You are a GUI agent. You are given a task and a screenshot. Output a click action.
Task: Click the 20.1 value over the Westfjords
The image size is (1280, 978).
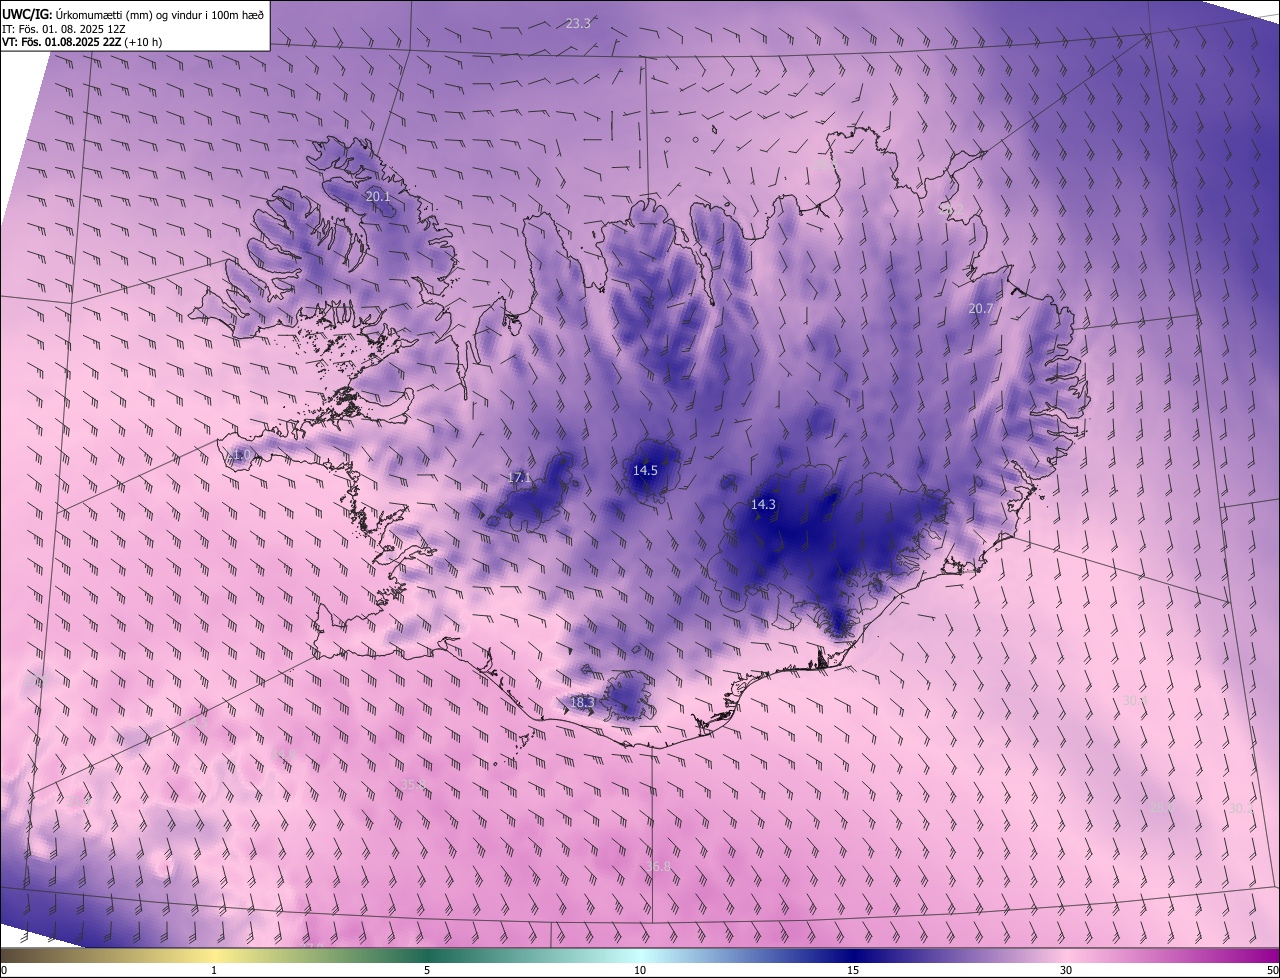[378, 197]
